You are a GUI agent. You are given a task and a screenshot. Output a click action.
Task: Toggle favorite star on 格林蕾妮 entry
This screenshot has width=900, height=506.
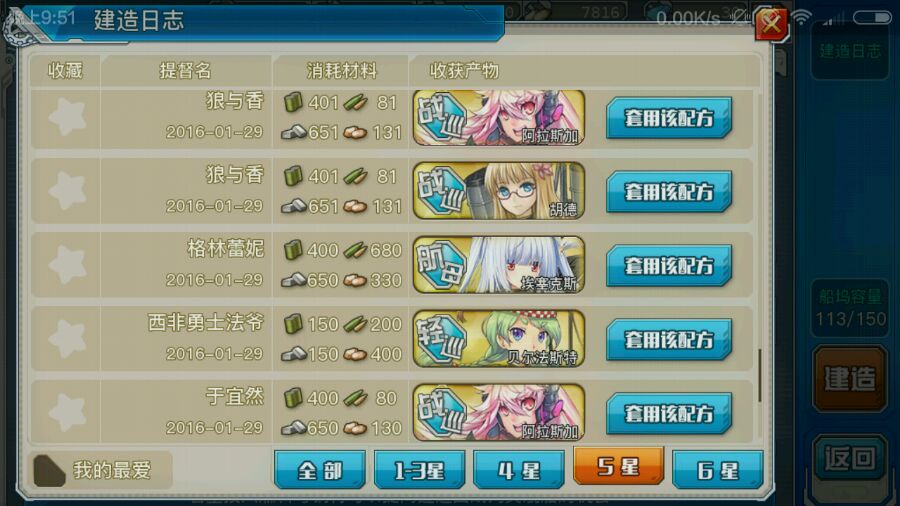click(67, 264)
